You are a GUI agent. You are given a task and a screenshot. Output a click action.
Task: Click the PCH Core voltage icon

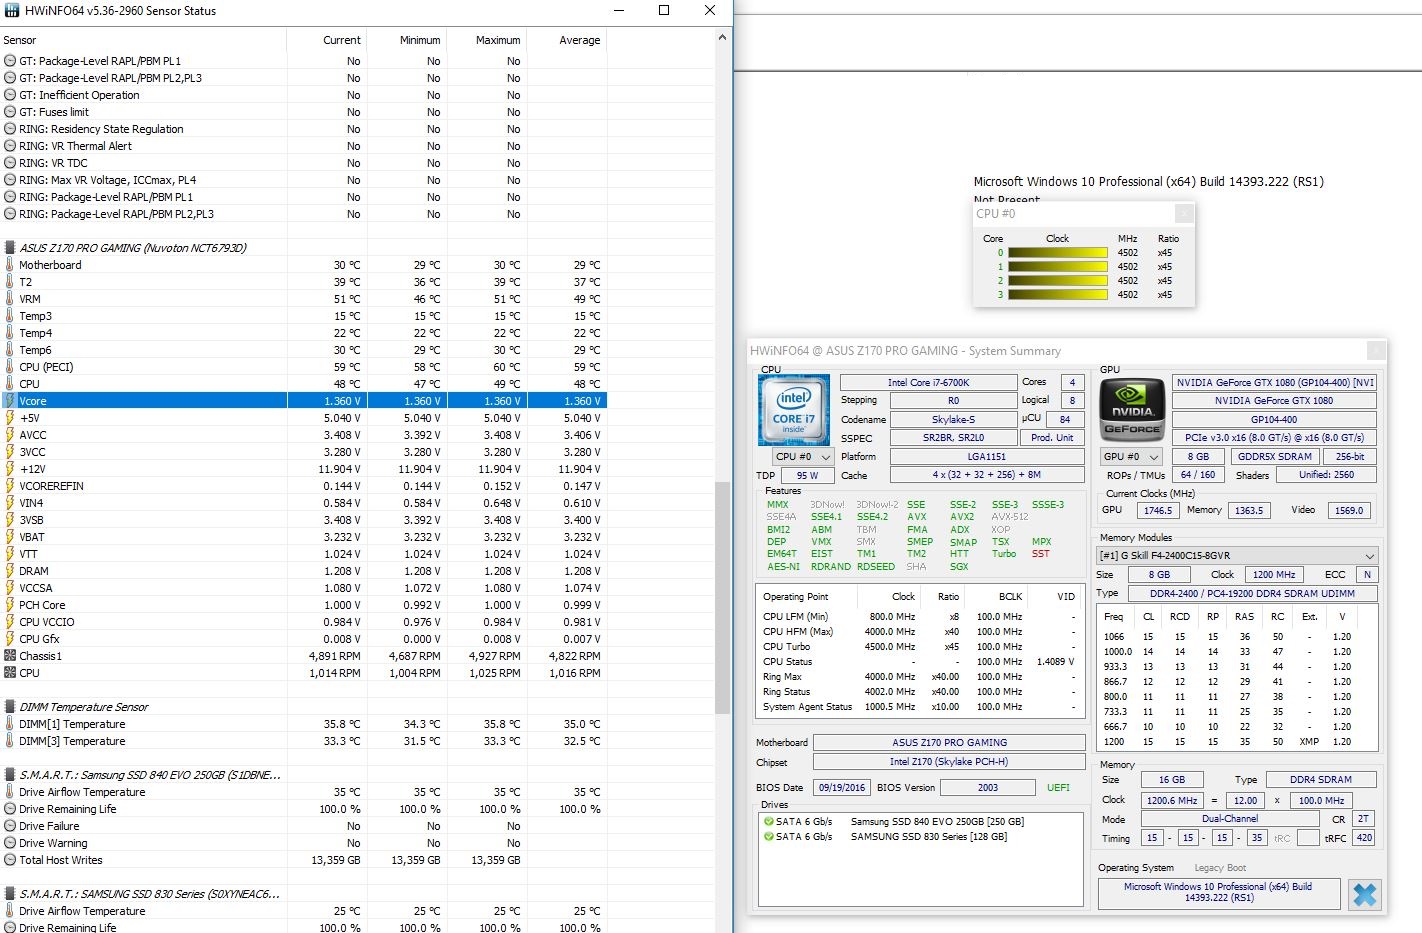point(10,605)
